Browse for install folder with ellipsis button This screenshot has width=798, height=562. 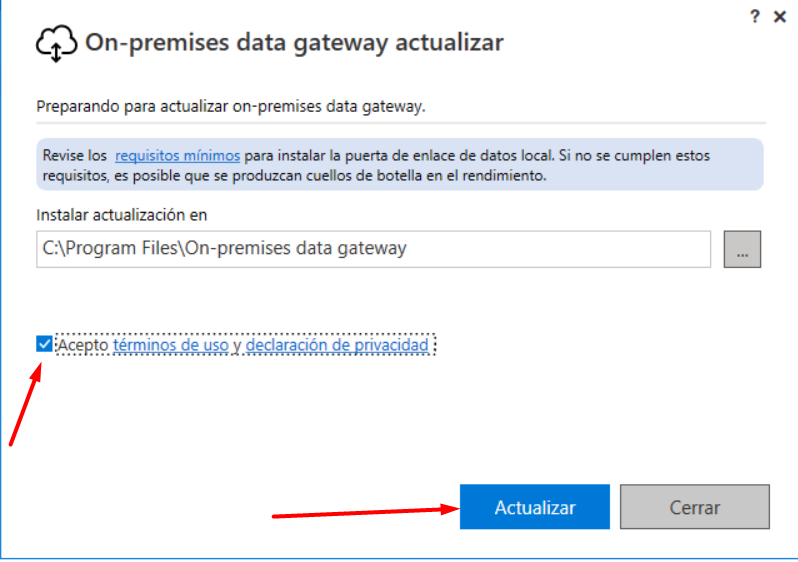point(742,249)
